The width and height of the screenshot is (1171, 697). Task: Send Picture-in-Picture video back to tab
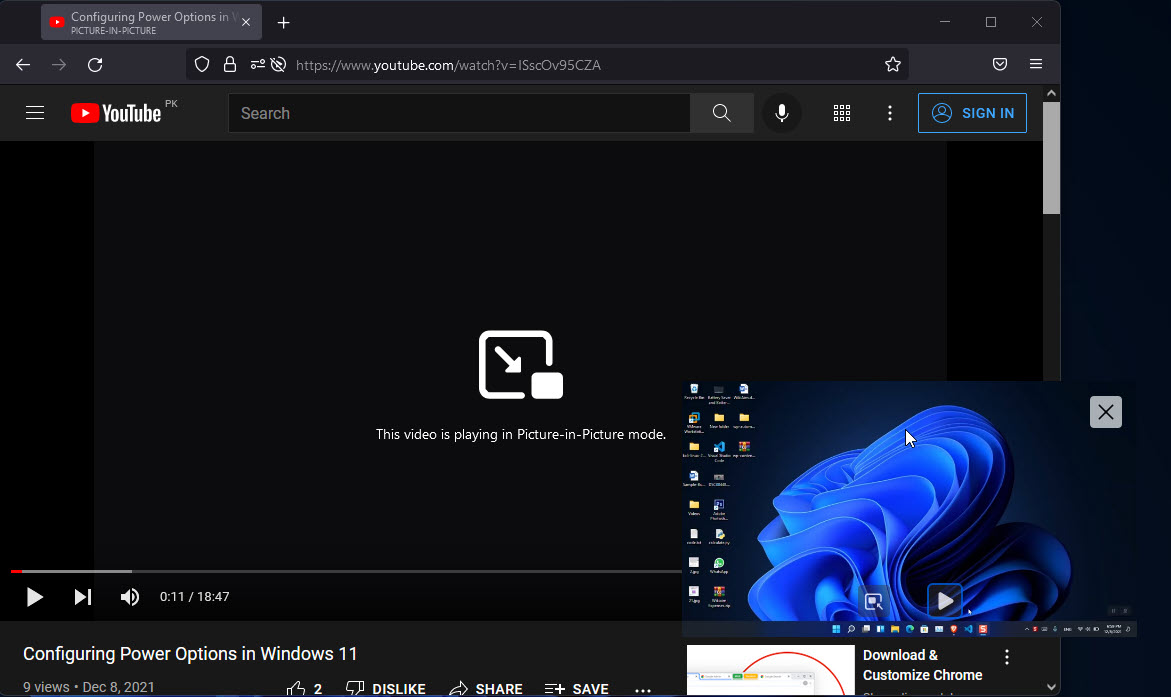[x=873, y=601]
